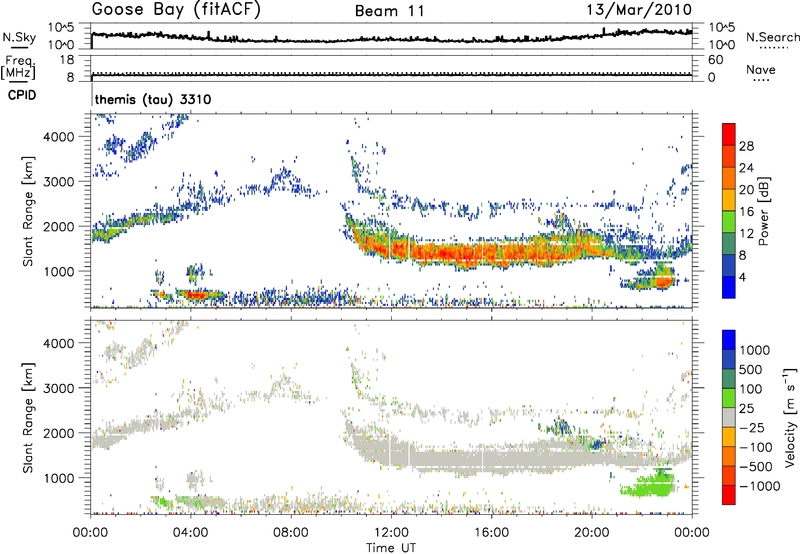Click the "Freq. [MHz]" axis label
The image size is (800, 554).
pos(18,67)
